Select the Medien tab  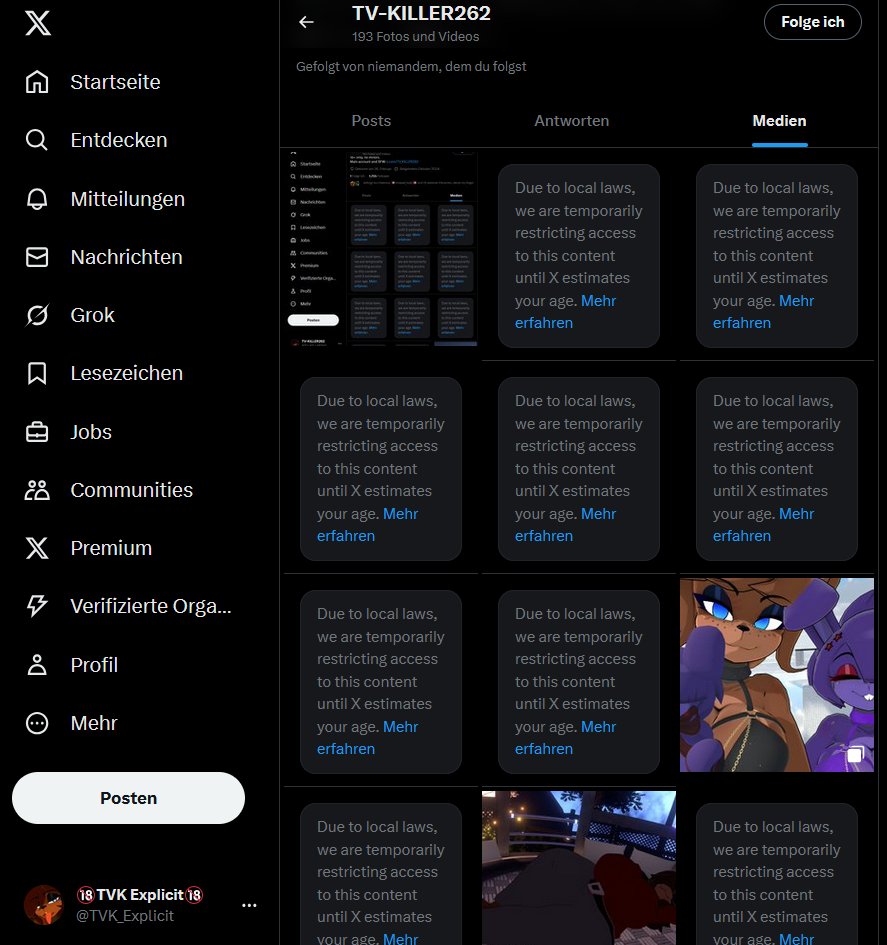pos(779,121)
